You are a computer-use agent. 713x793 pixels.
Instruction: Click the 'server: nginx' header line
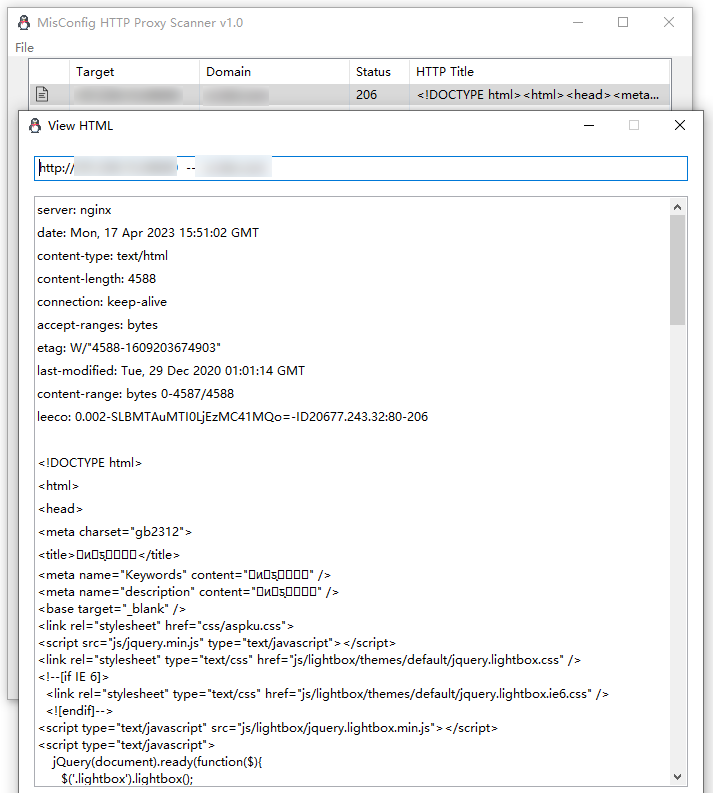74,210
